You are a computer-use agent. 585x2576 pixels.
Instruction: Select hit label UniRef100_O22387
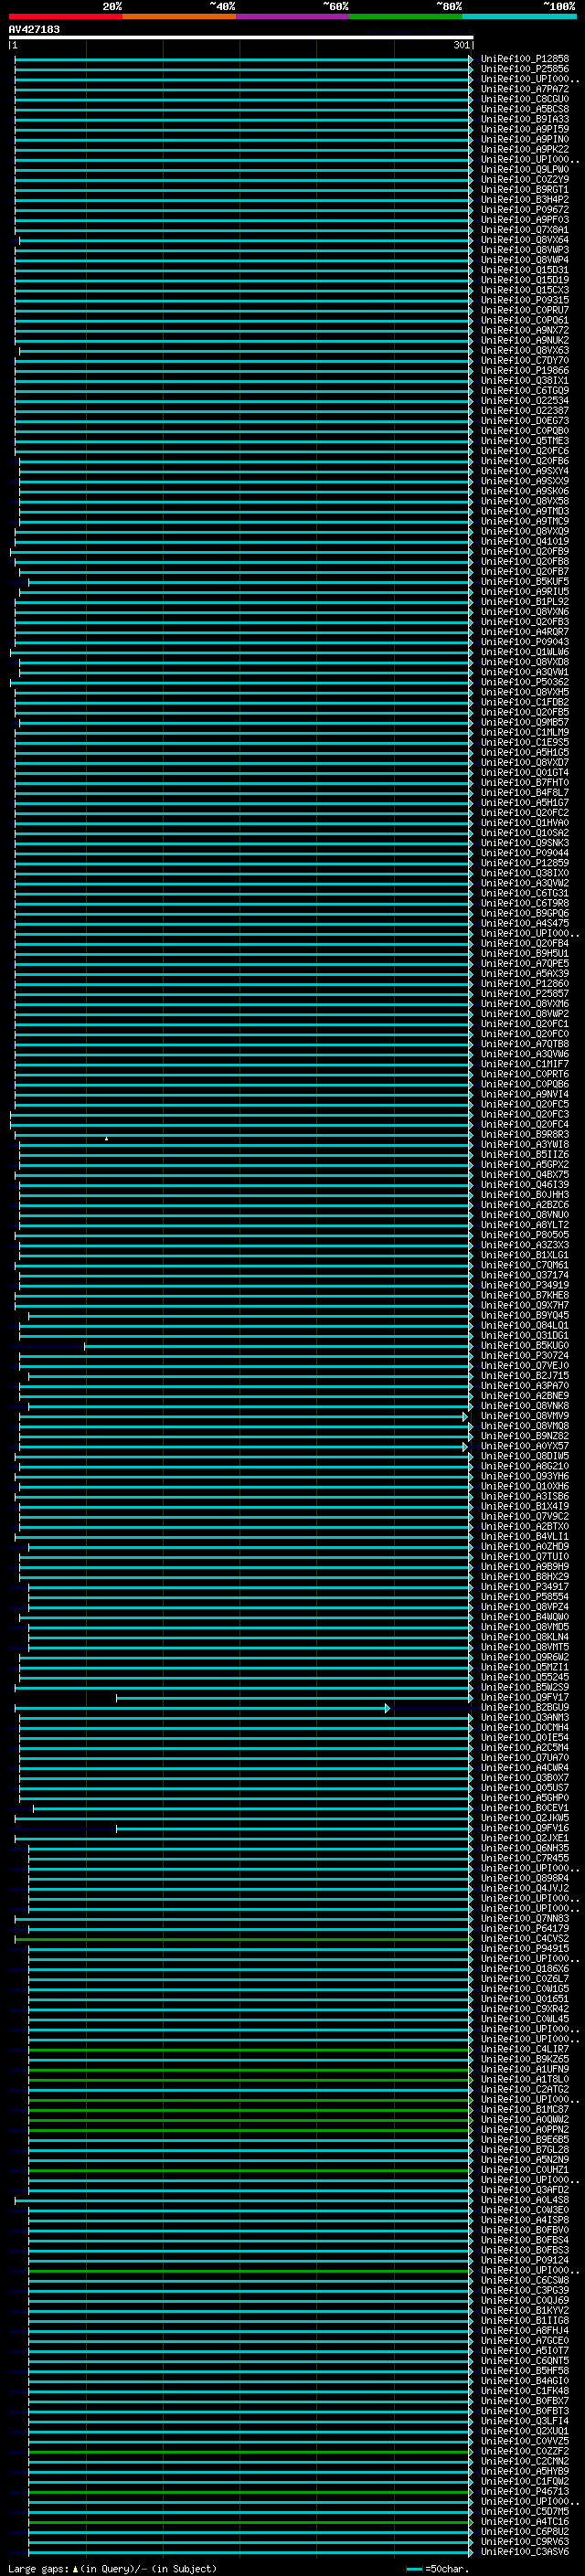coord(525,411)
